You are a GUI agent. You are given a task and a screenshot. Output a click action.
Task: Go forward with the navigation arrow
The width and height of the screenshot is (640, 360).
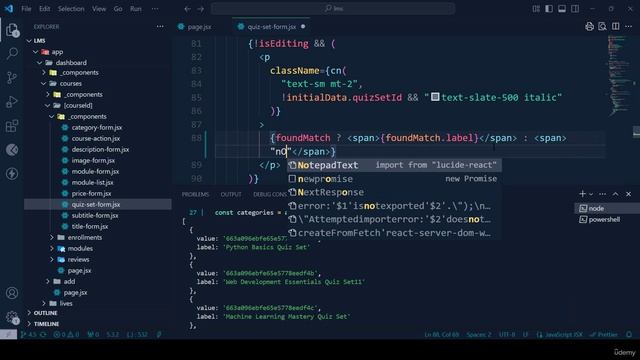(200, 9)
